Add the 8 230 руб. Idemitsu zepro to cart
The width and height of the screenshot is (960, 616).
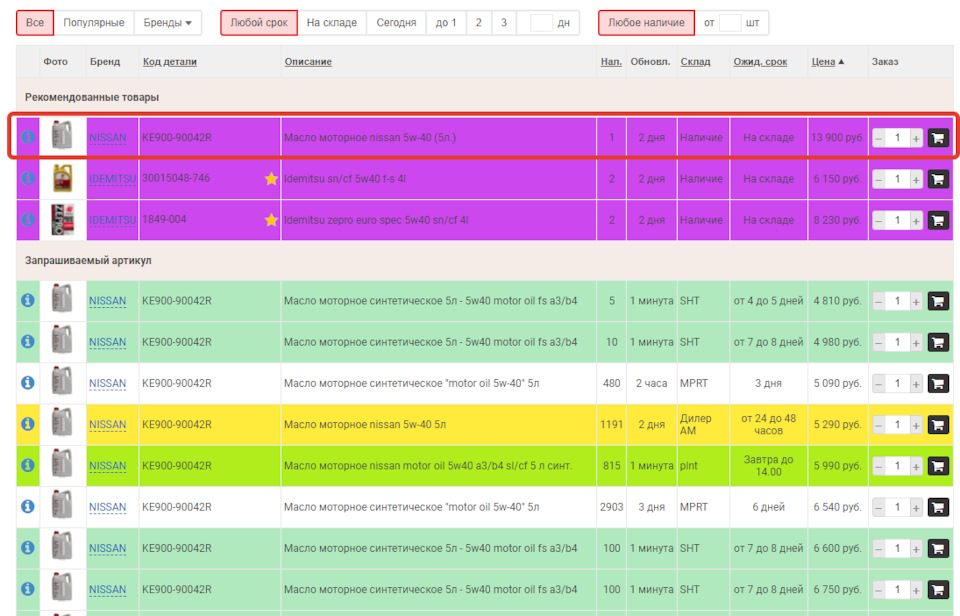click(938, 220)
